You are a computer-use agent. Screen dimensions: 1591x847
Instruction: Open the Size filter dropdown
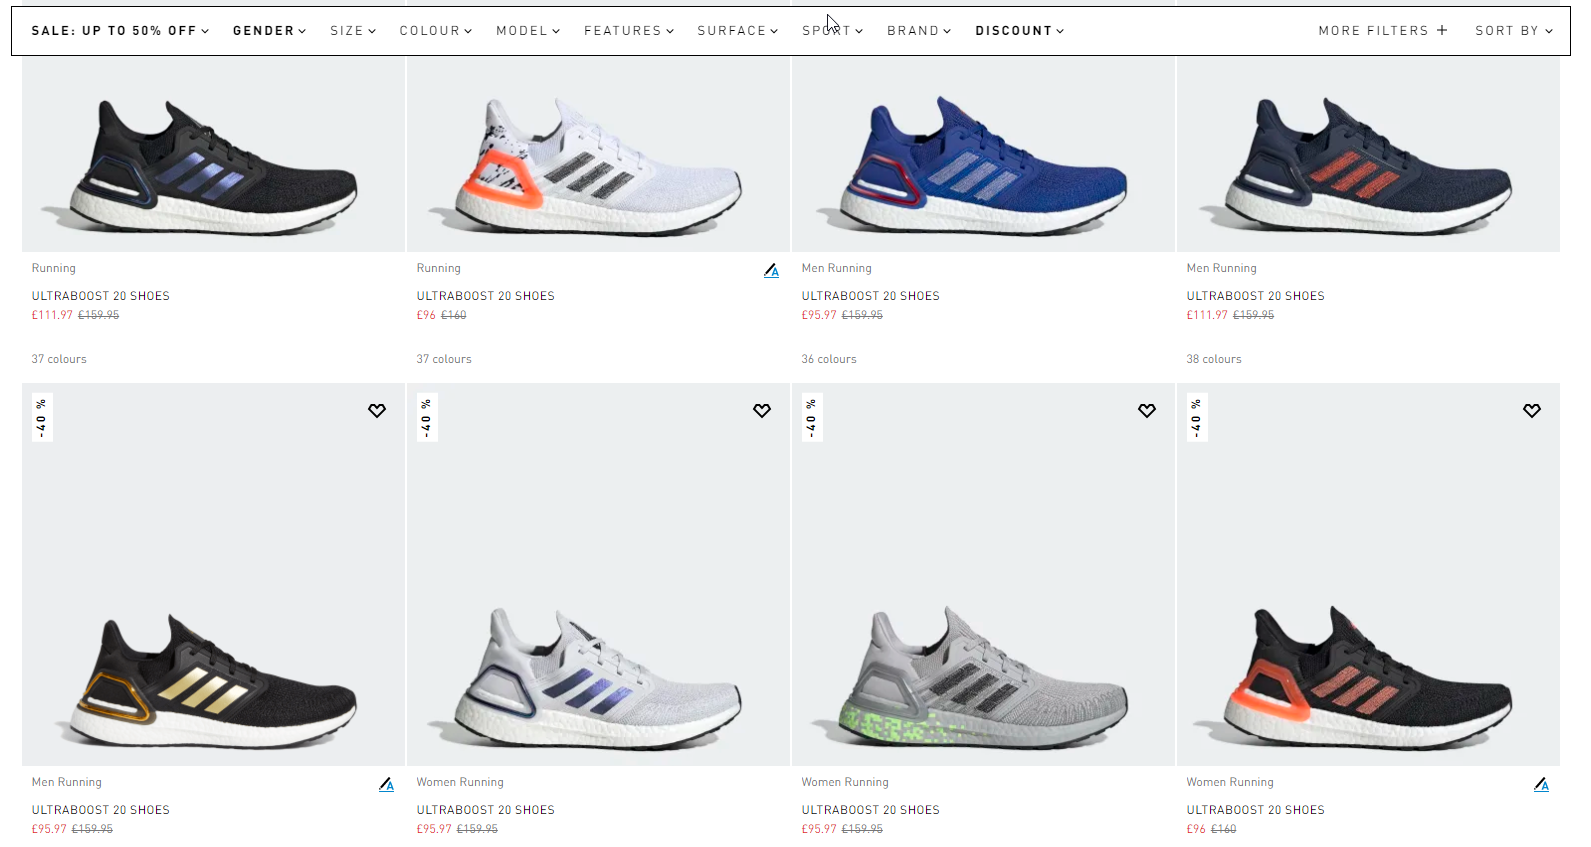coord(353,31)
